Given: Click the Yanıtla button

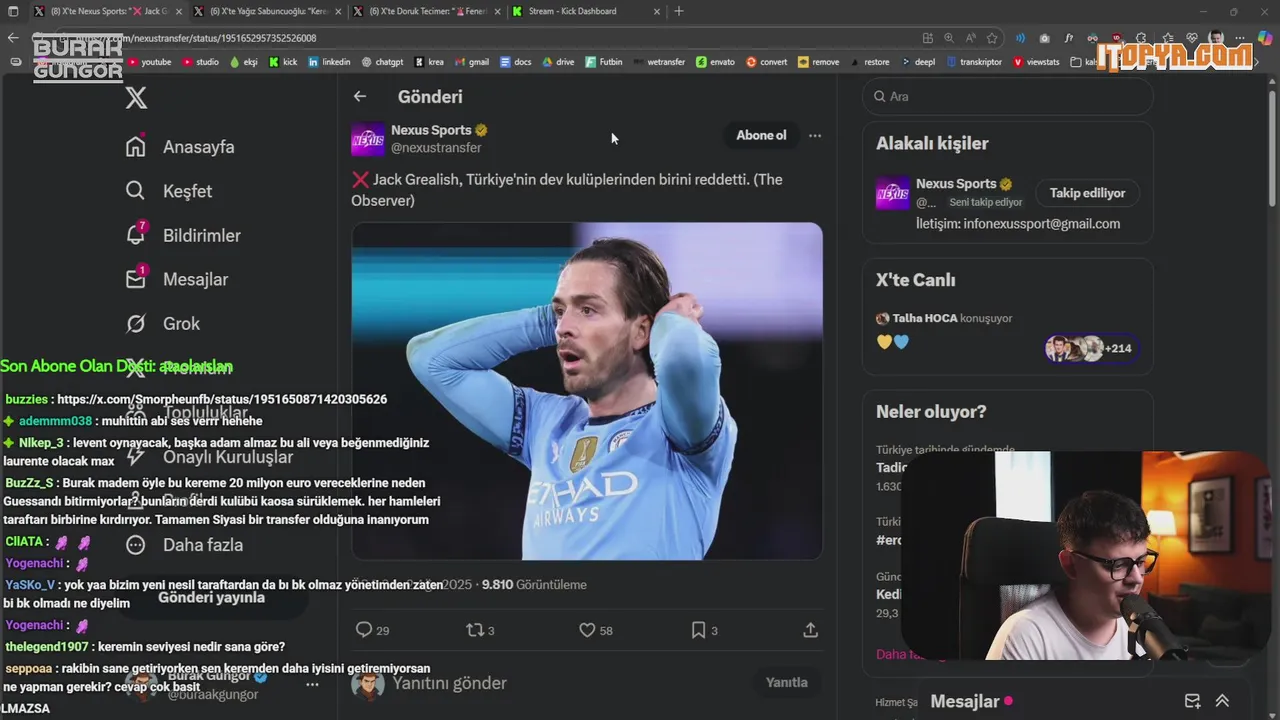Looking at the screenshot, I should tap(786, 683).
